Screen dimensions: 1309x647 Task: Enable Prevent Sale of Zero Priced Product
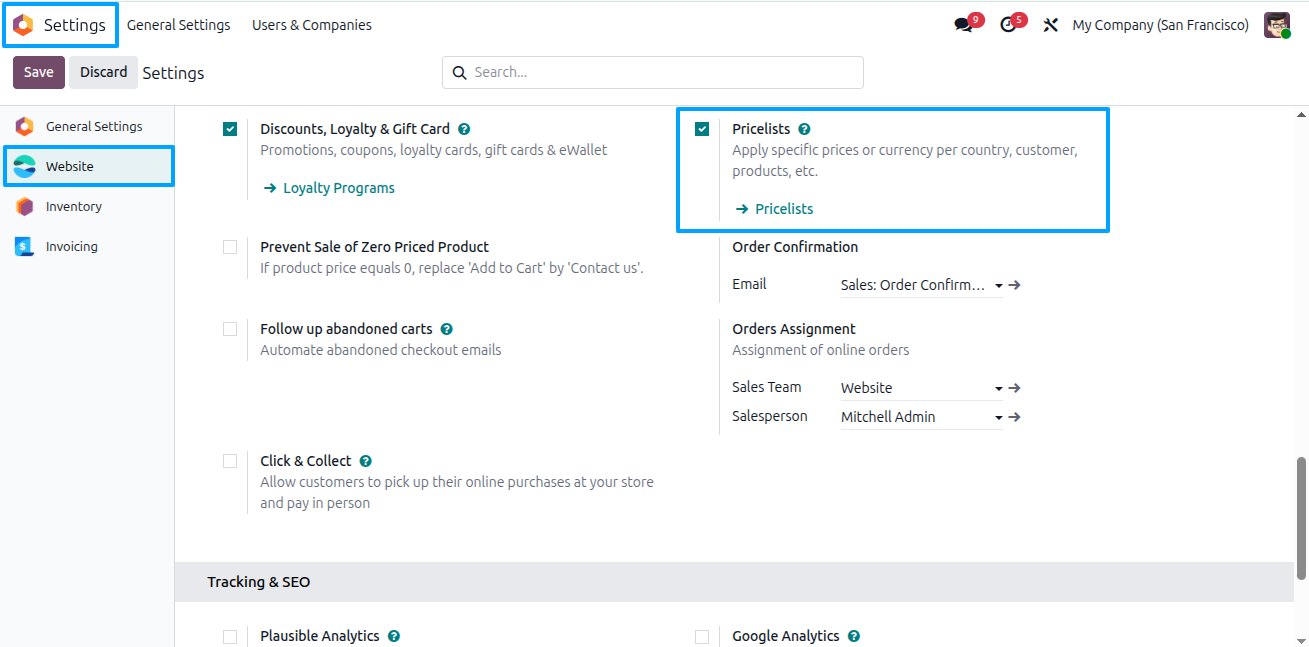230,247
